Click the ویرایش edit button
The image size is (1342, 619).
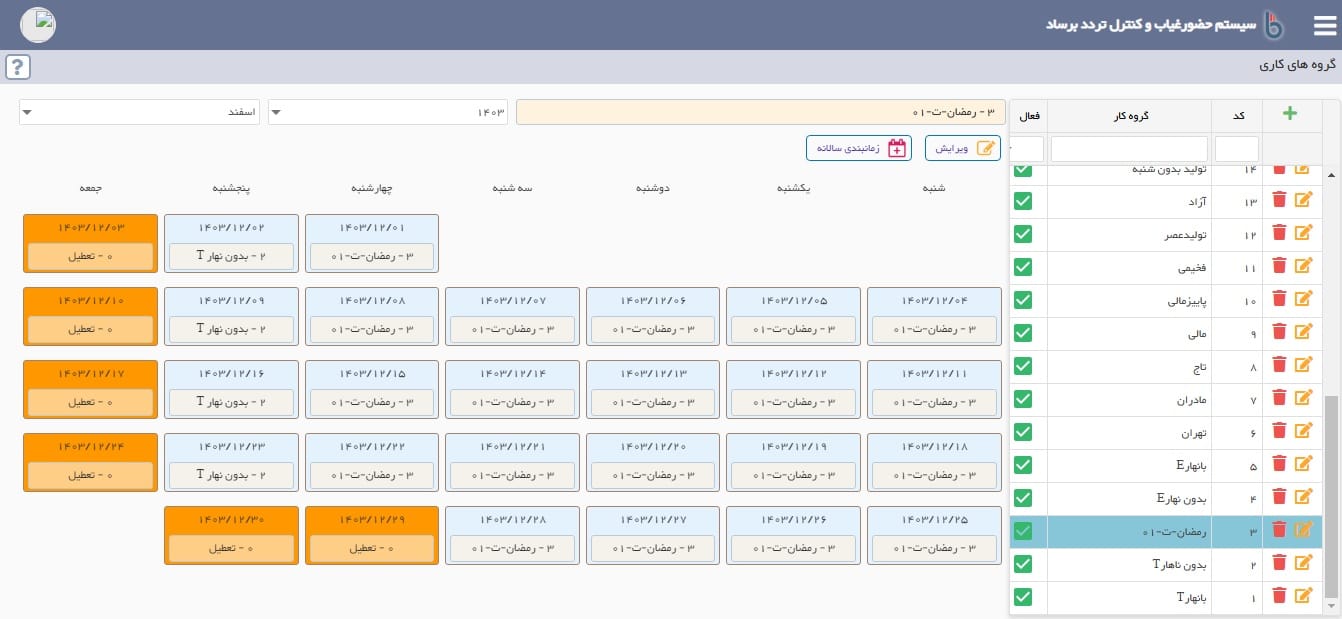tap(962, 148)
